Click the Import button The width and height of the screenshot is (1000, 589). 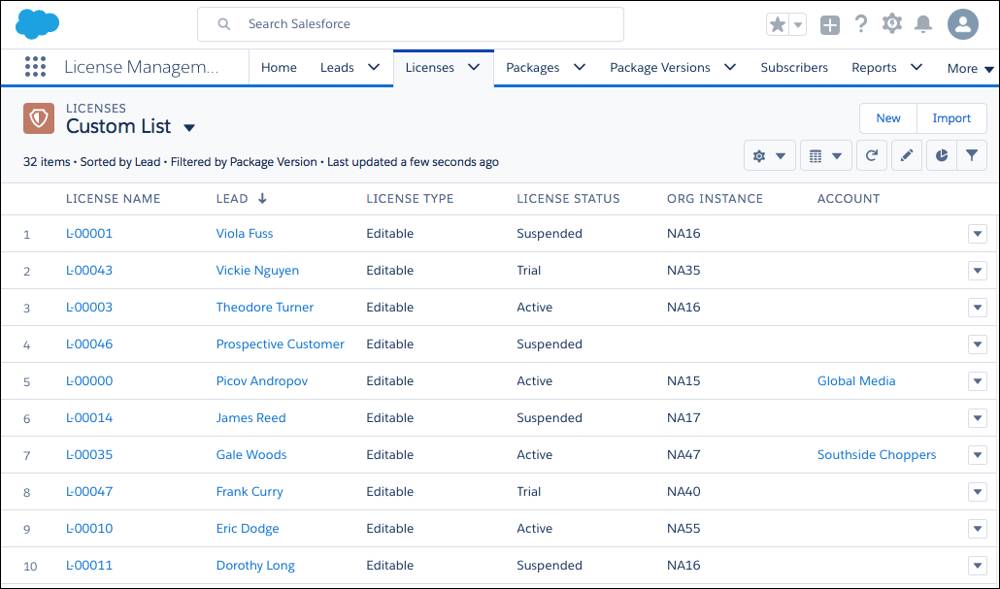click(x=951, y=118)
